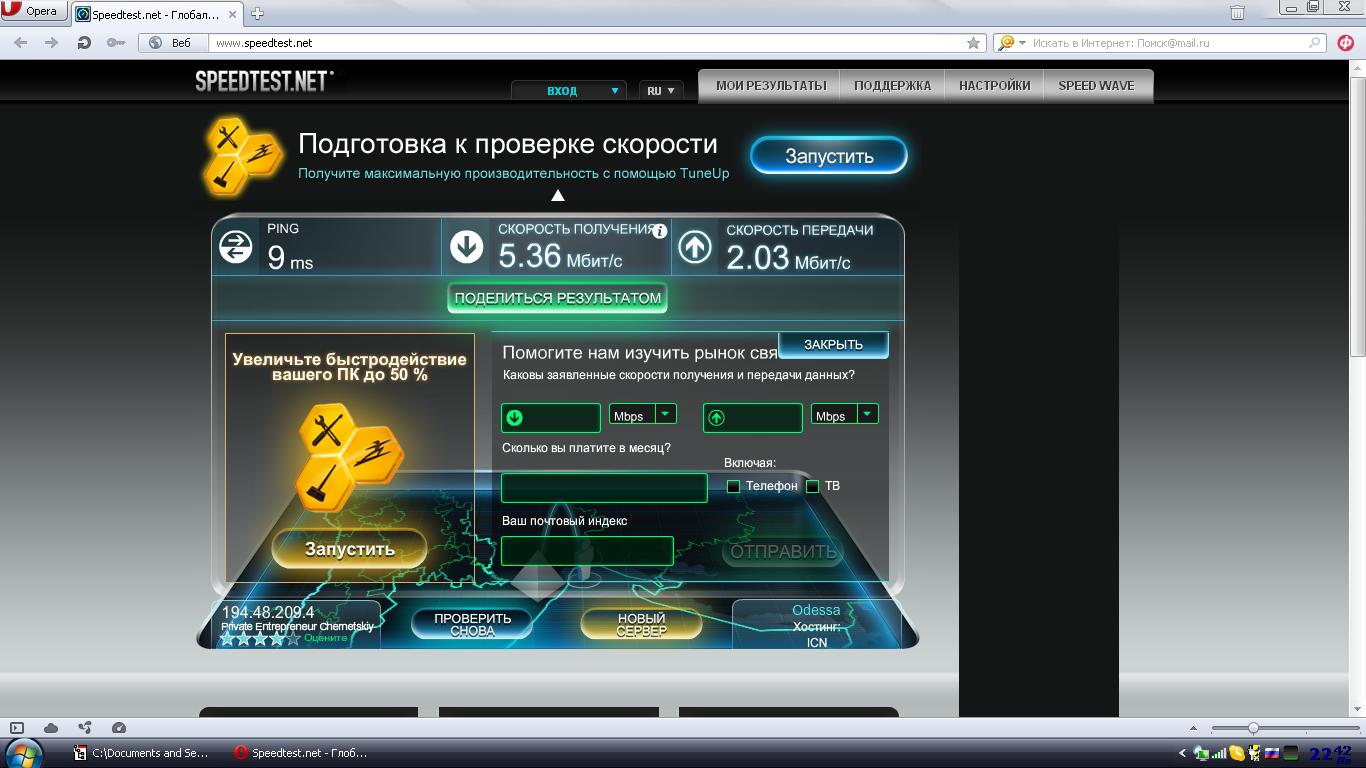Switch to C:\Documents and Se... taskbar window

pos(141,753)
